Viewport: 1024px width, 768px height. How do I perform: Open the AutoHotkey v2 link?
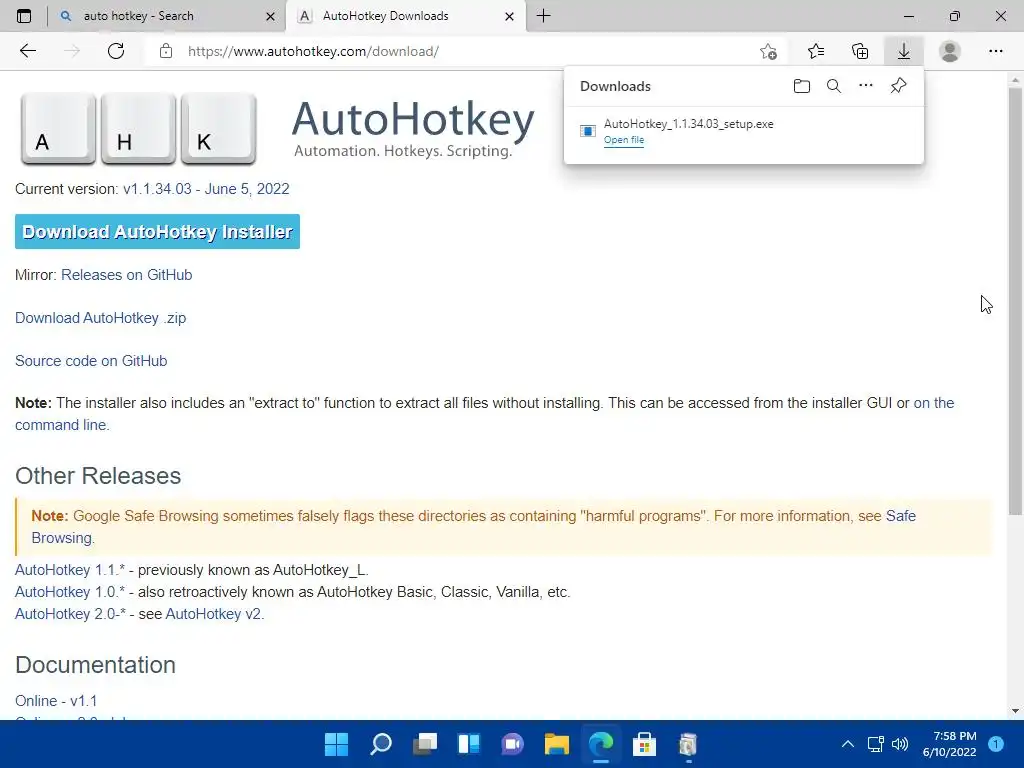click(214, 615)
